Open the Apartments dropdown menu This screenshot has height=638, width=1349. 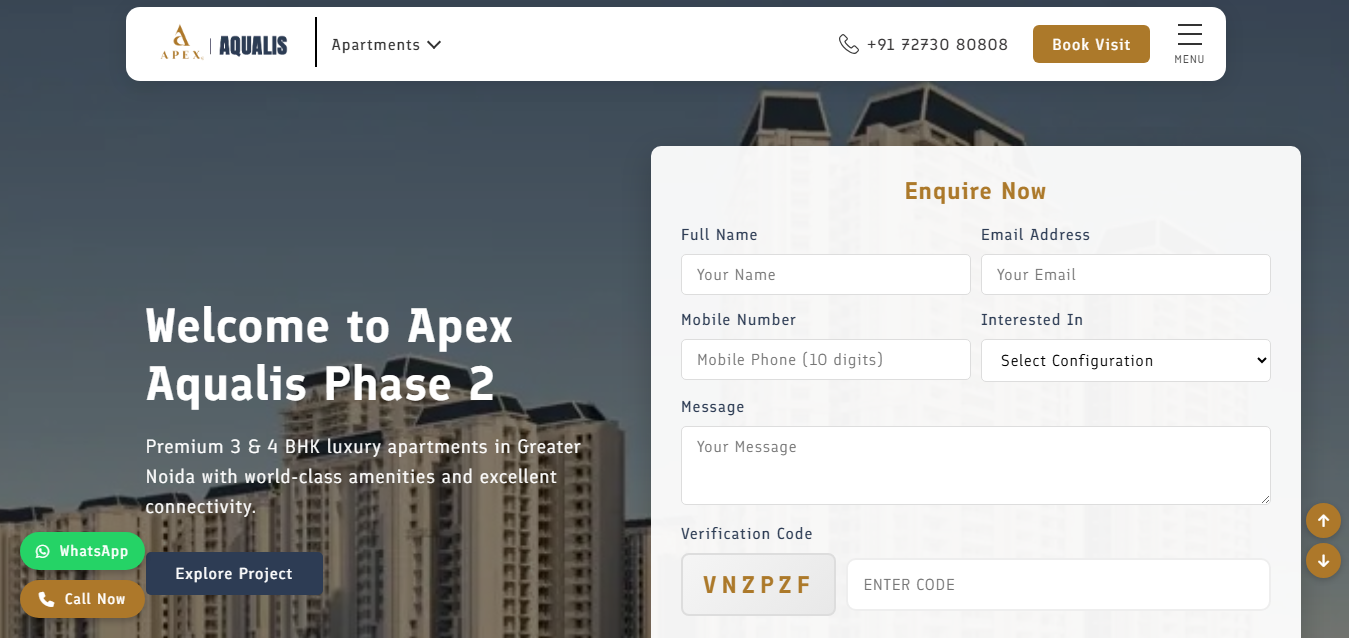tap(386, 45)
